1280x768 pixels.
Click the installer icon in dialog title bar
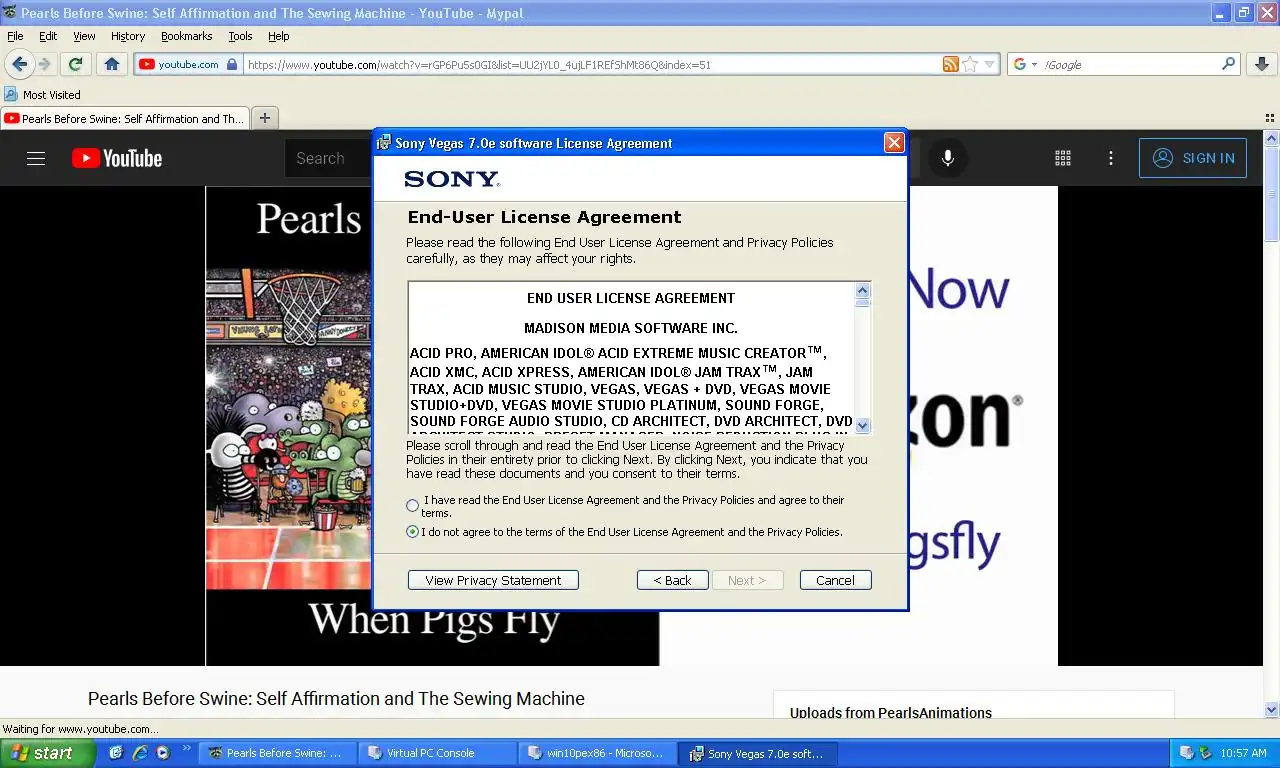(x=384, y=143)
